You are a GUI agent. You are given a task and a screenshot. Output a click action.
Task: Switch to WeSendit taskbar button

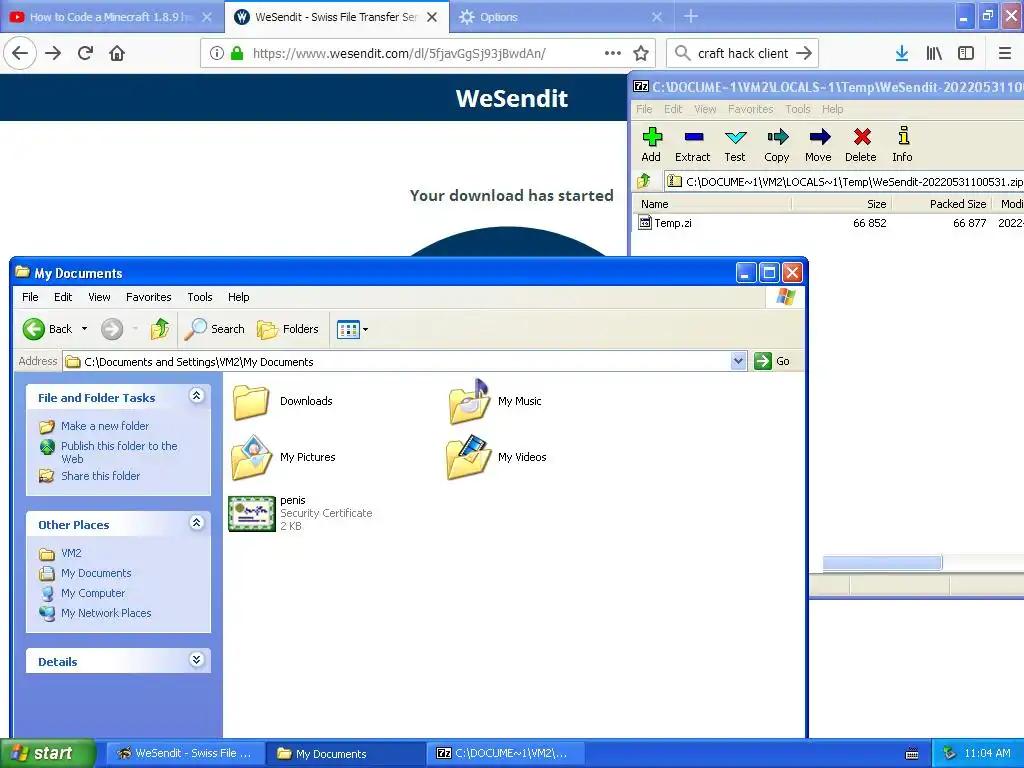click(x=185, y=754)
